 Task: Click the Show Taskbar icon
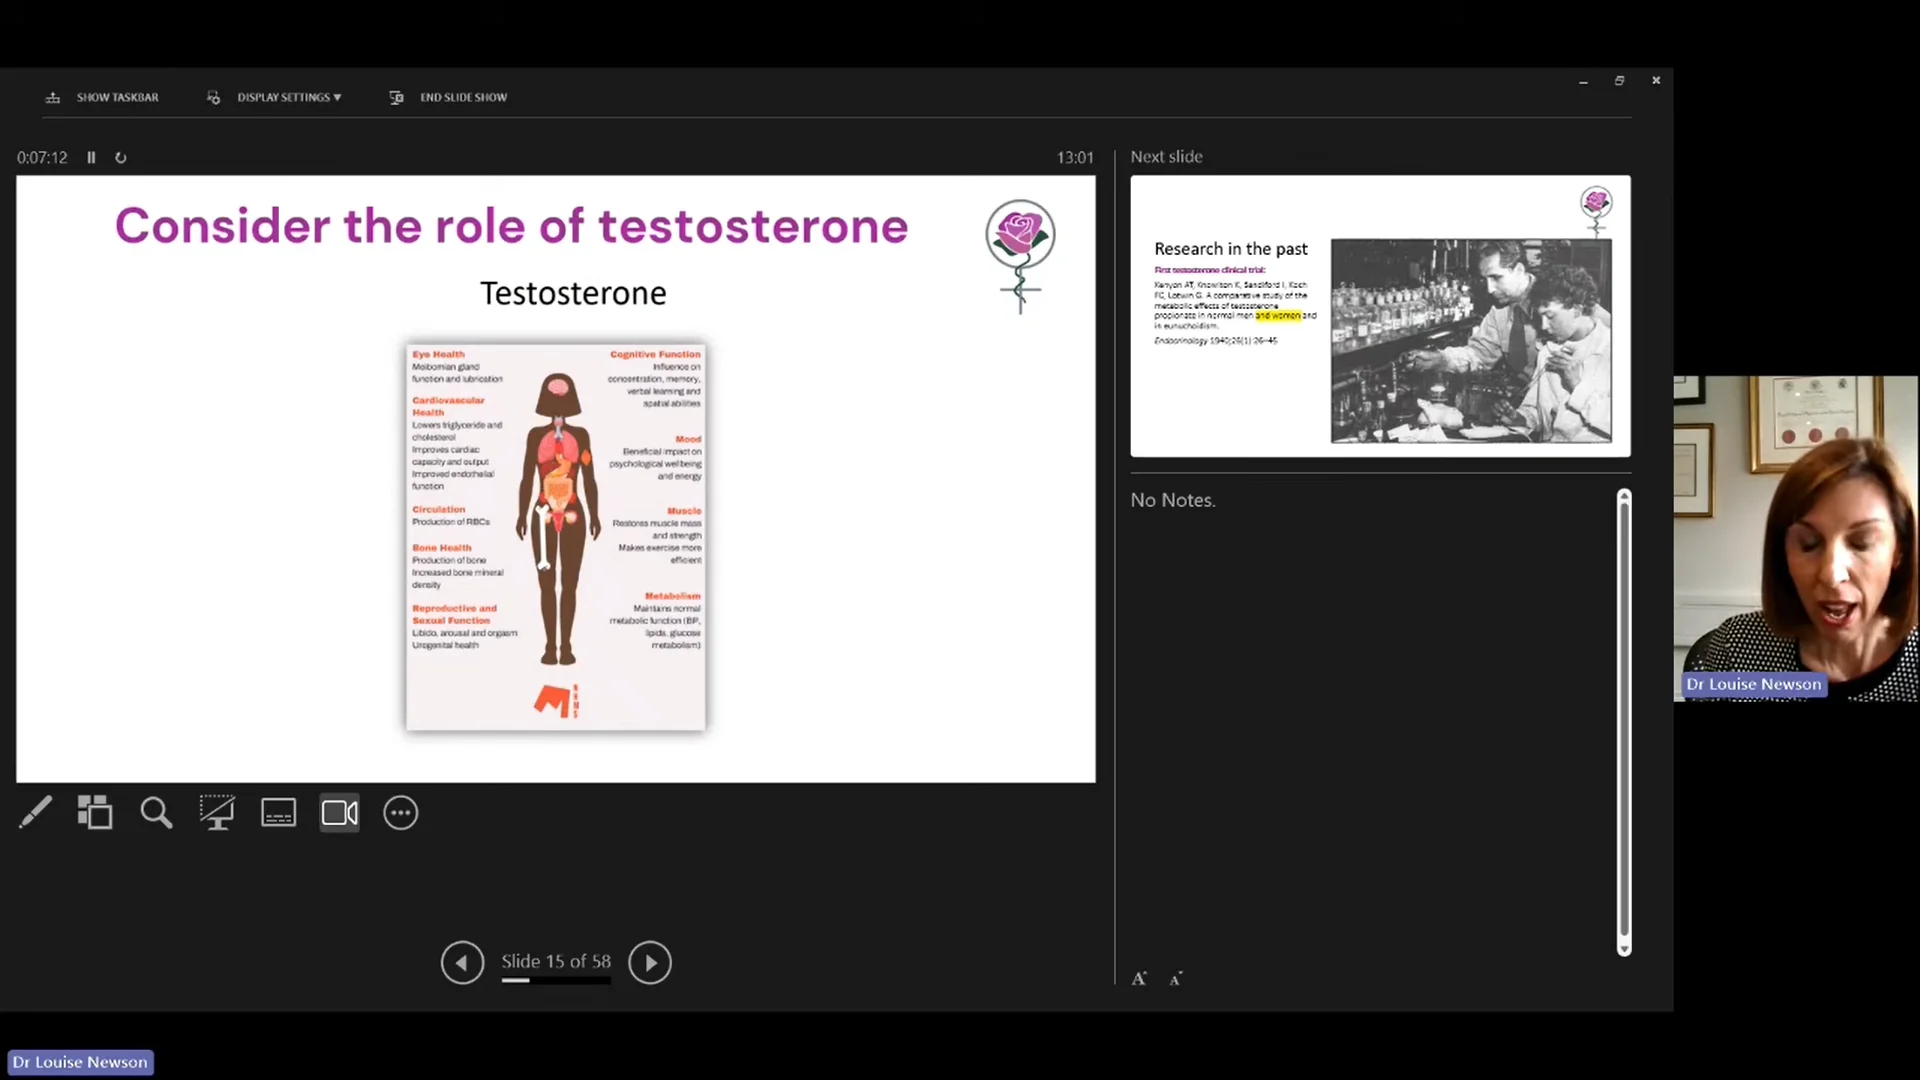[x=53, y=97]
